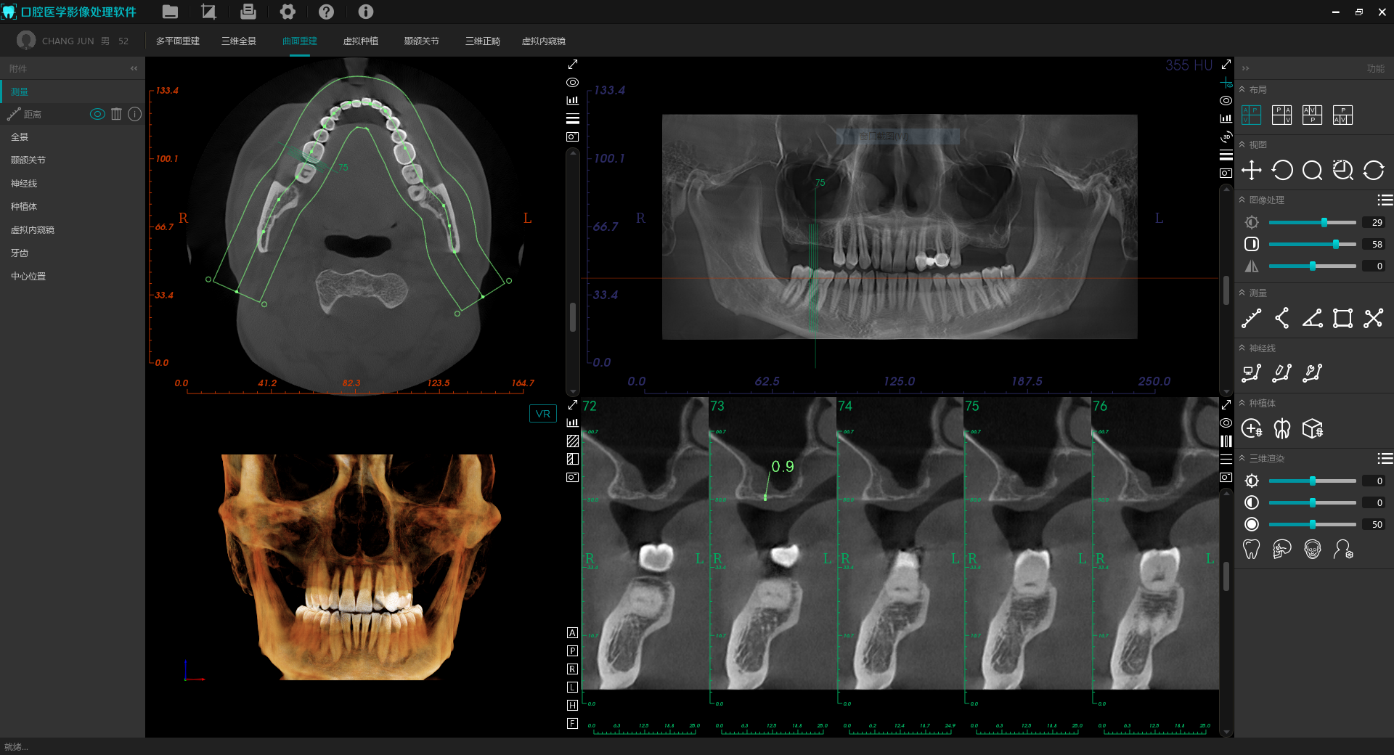The width and height of the screenshot is (1394, 755).
Task: Select the angle measurement tool
Action: click(x=1312, y=318)
